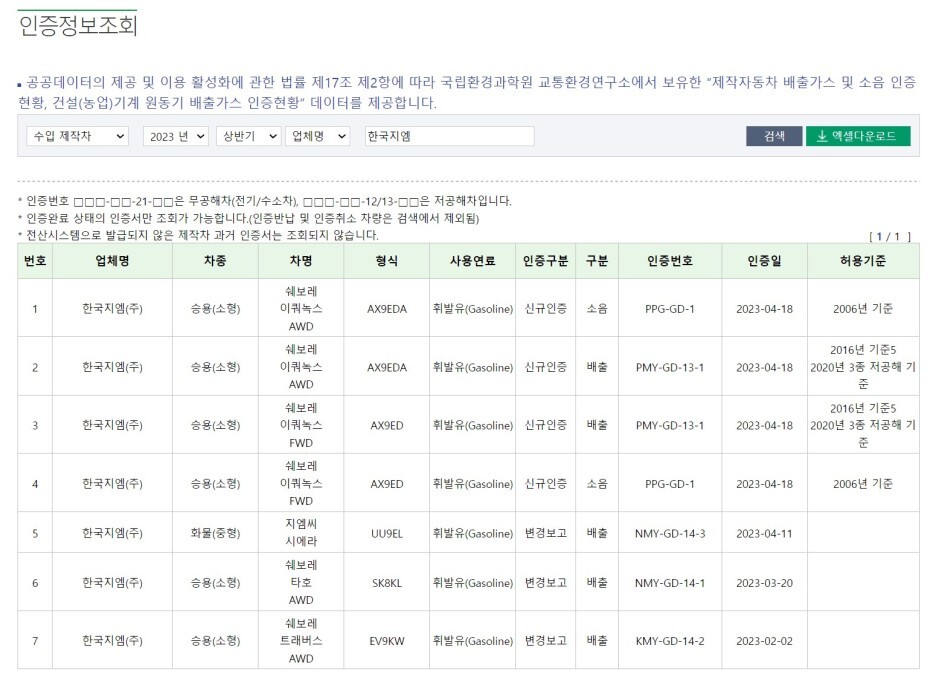
Task: Click the 인증구분 column header
Action: [546, 261]
